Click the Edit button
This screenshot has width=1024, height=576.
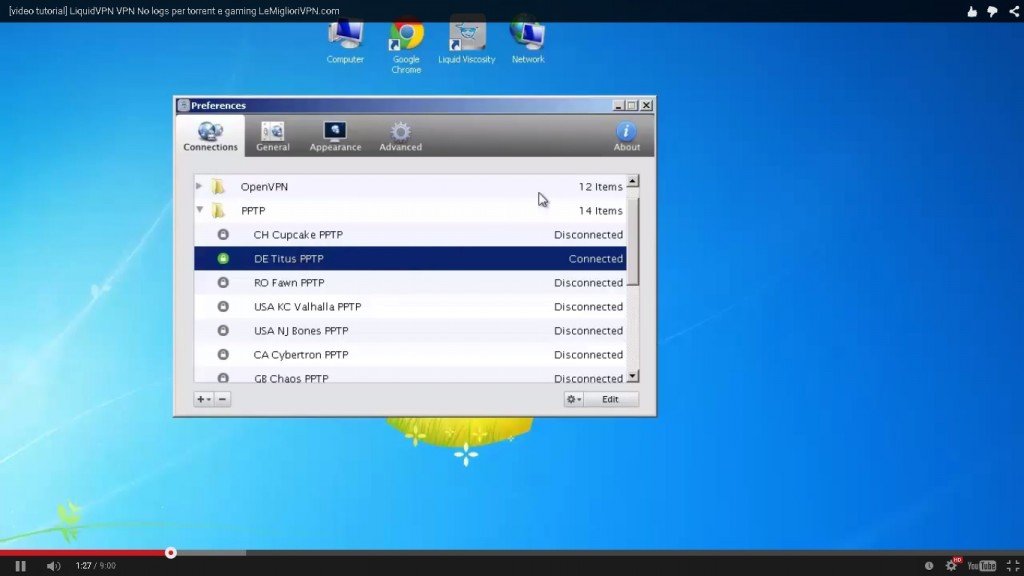(611, 399)
